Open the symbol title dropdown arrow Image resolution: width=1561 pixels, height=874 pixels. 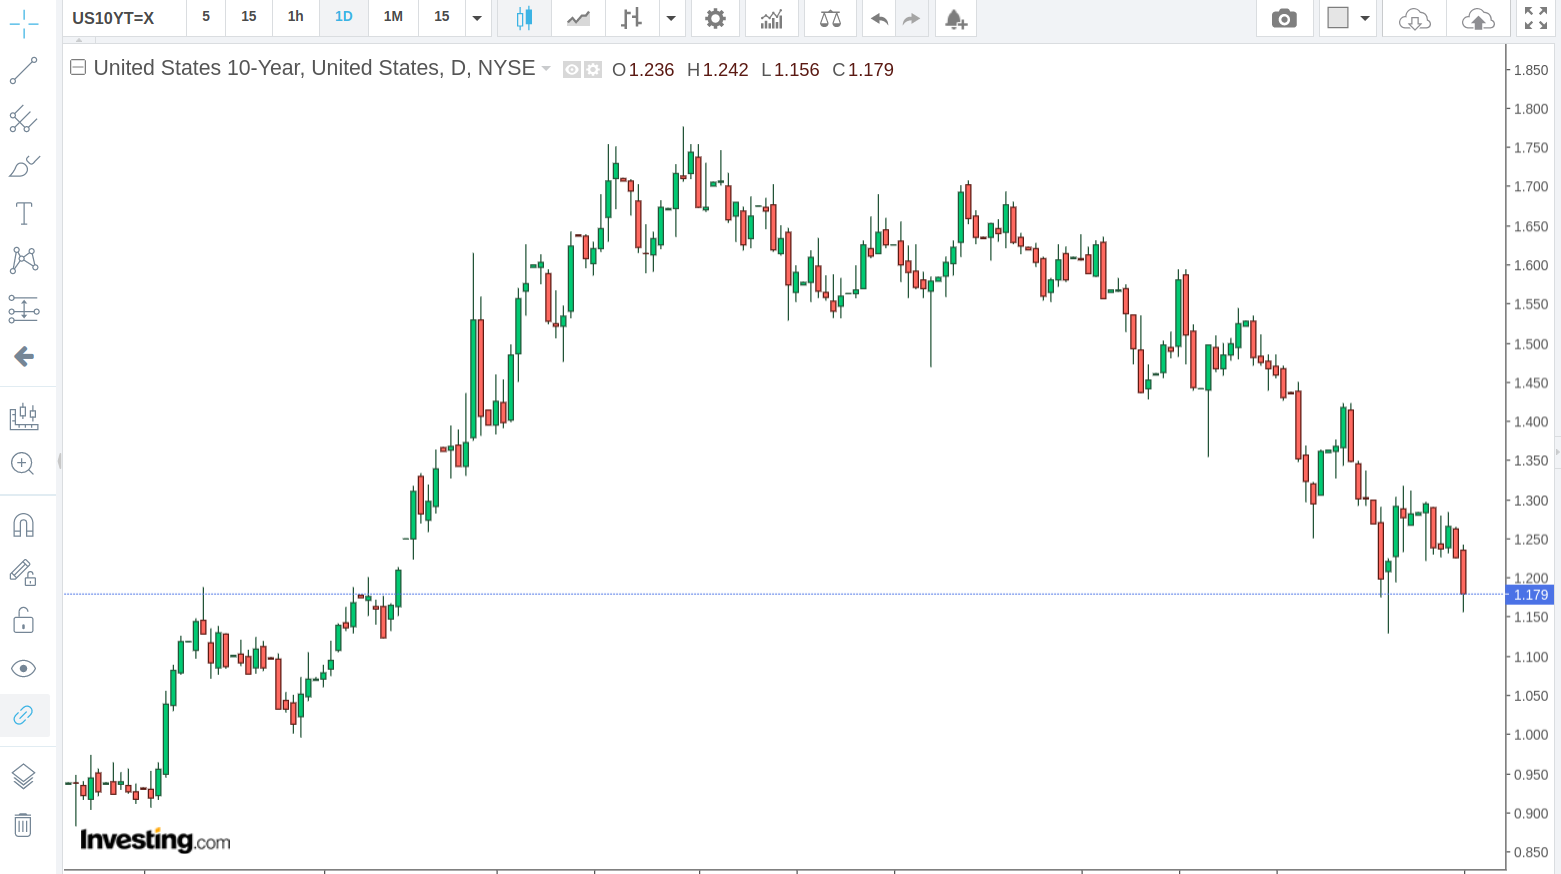coord(546,69)
